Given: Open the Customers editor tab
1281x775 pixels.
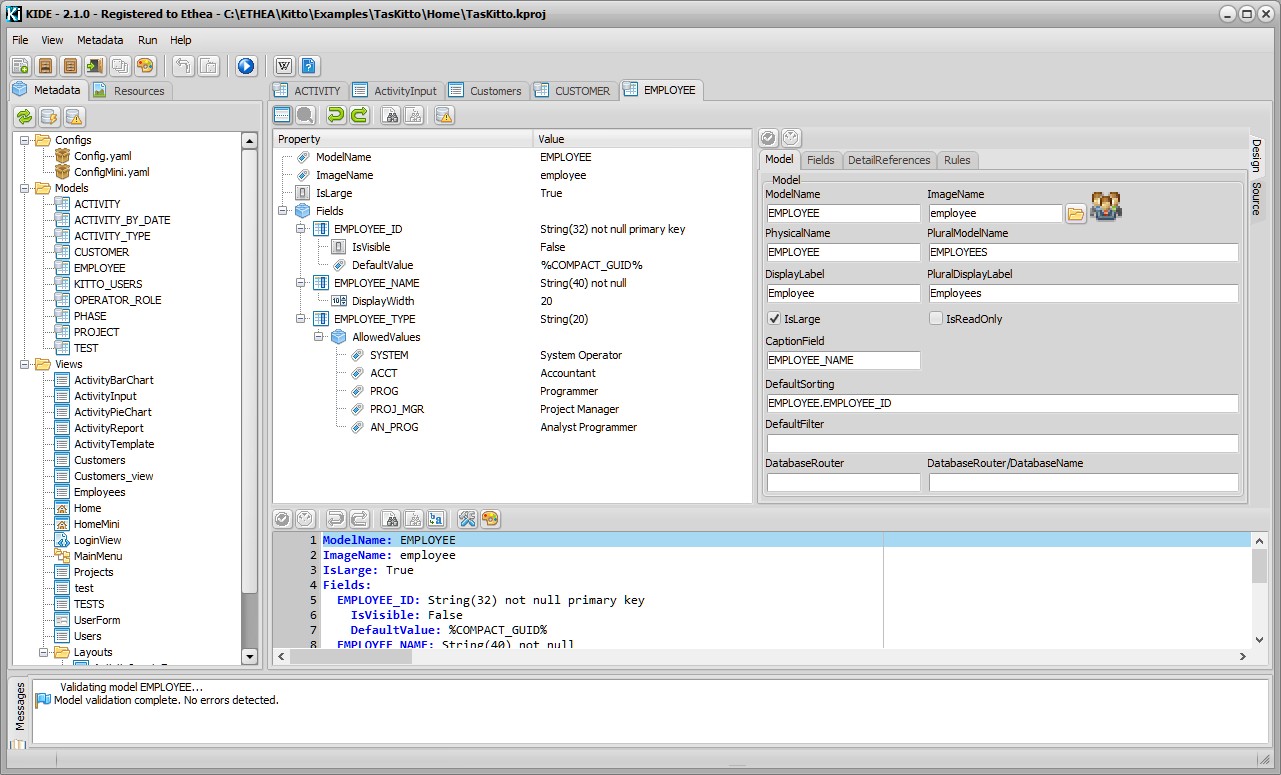Looking at the screenshot, I should coord(495,90).
